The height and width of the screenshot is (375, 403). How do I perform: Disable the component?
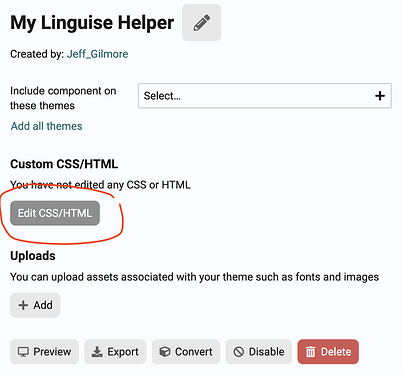[259, 352]
